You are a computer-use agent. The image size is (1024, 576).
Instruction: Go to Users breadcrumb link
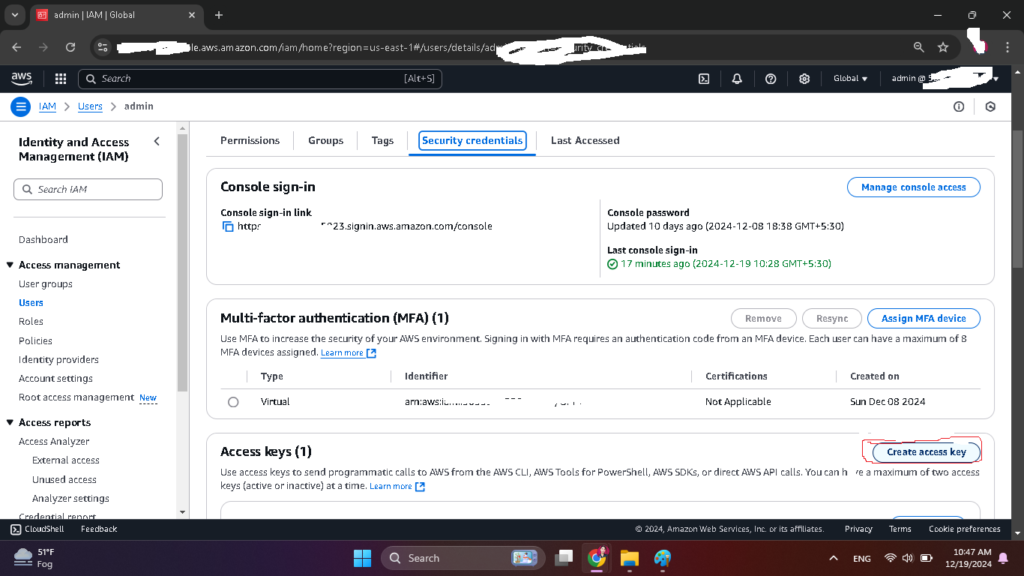90,106
